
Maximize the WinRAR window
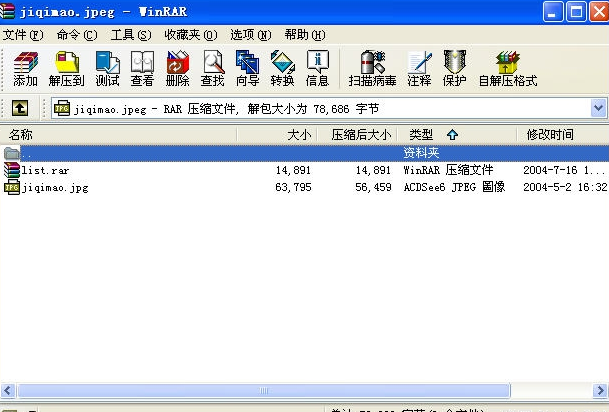pyautogui.click(x=576, y=12)
